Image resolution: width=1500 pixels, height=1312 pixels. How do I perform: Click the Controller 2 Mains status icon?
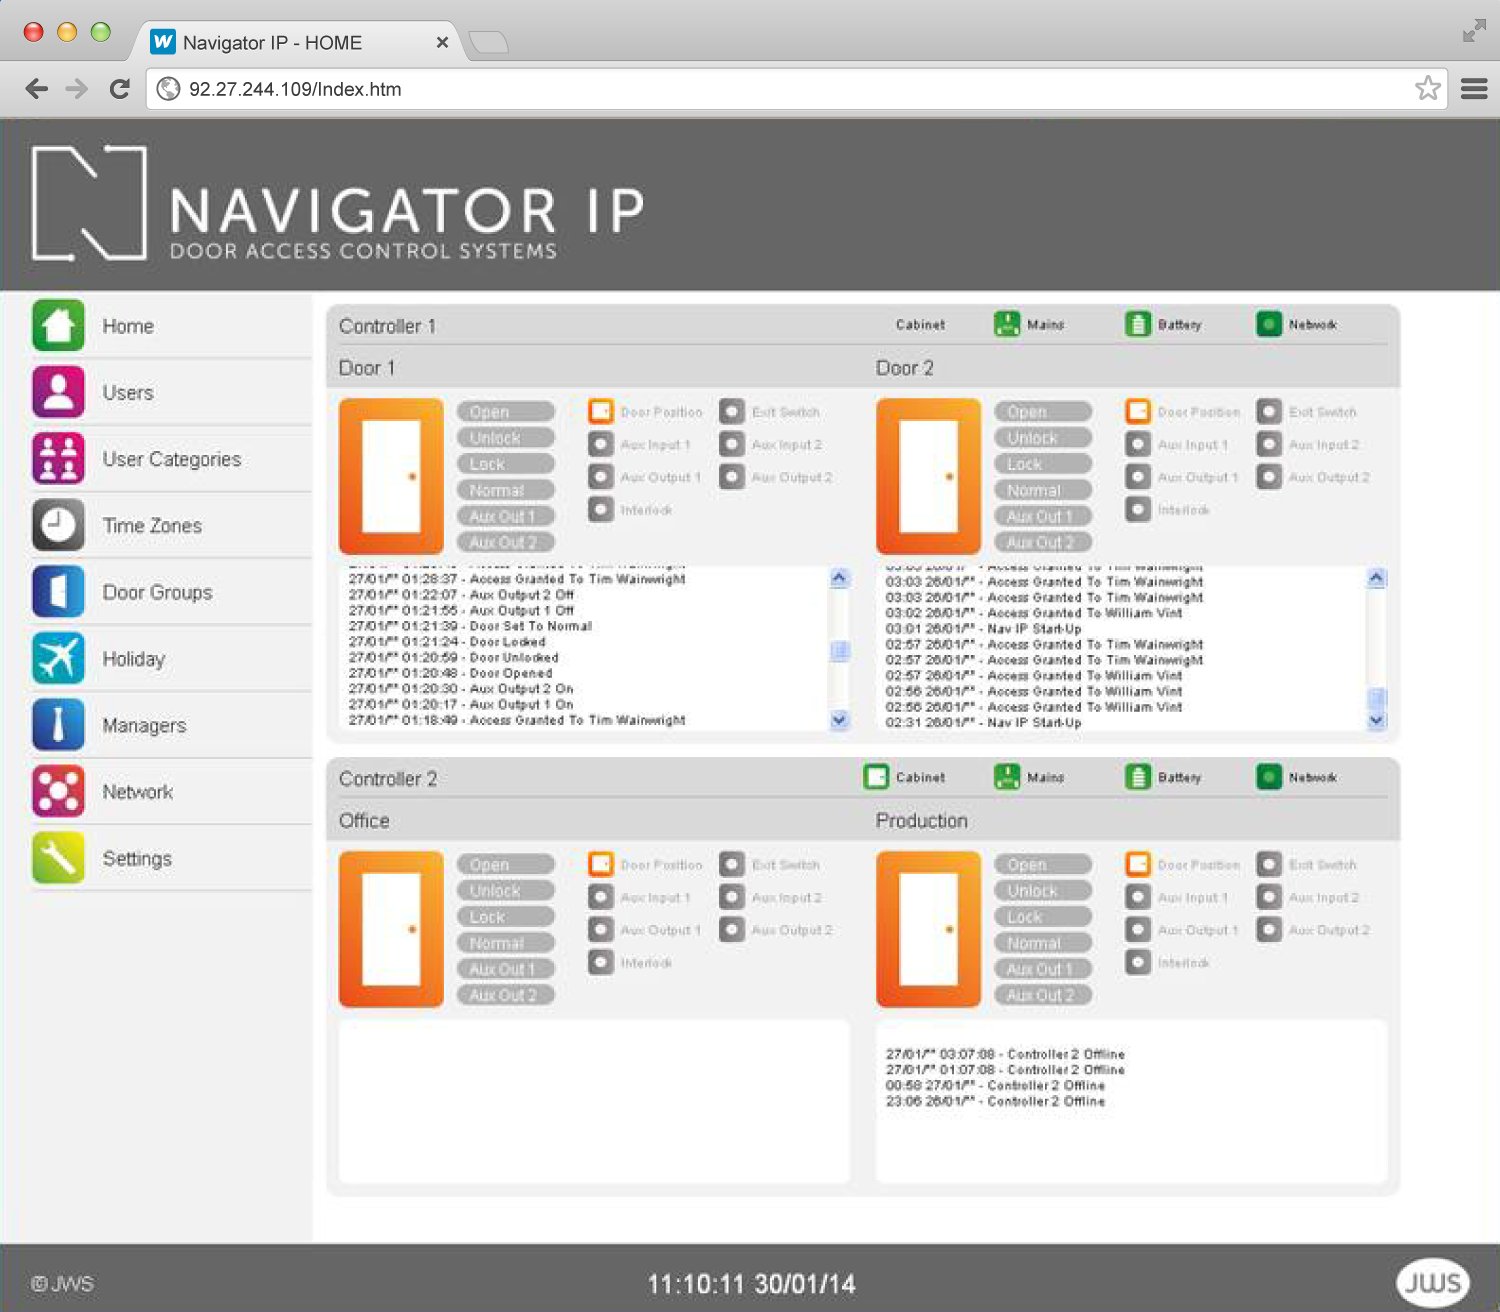pos(1007,777)
